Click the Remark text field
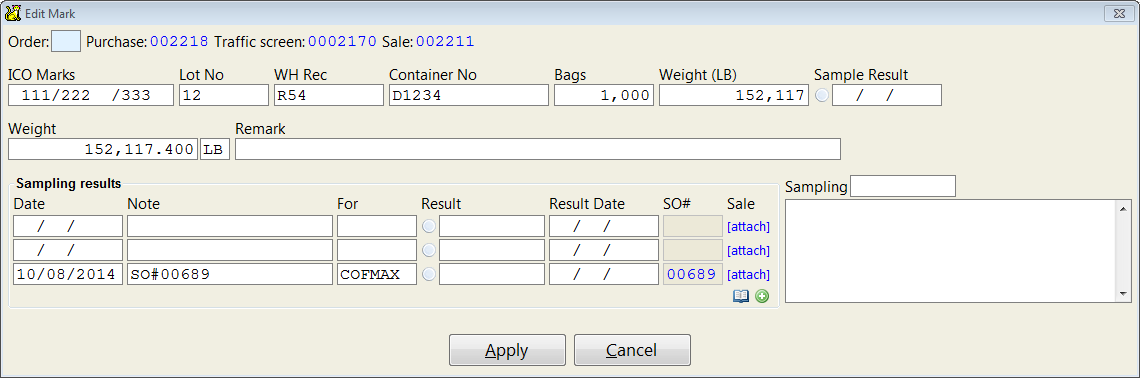 [538, 149]
